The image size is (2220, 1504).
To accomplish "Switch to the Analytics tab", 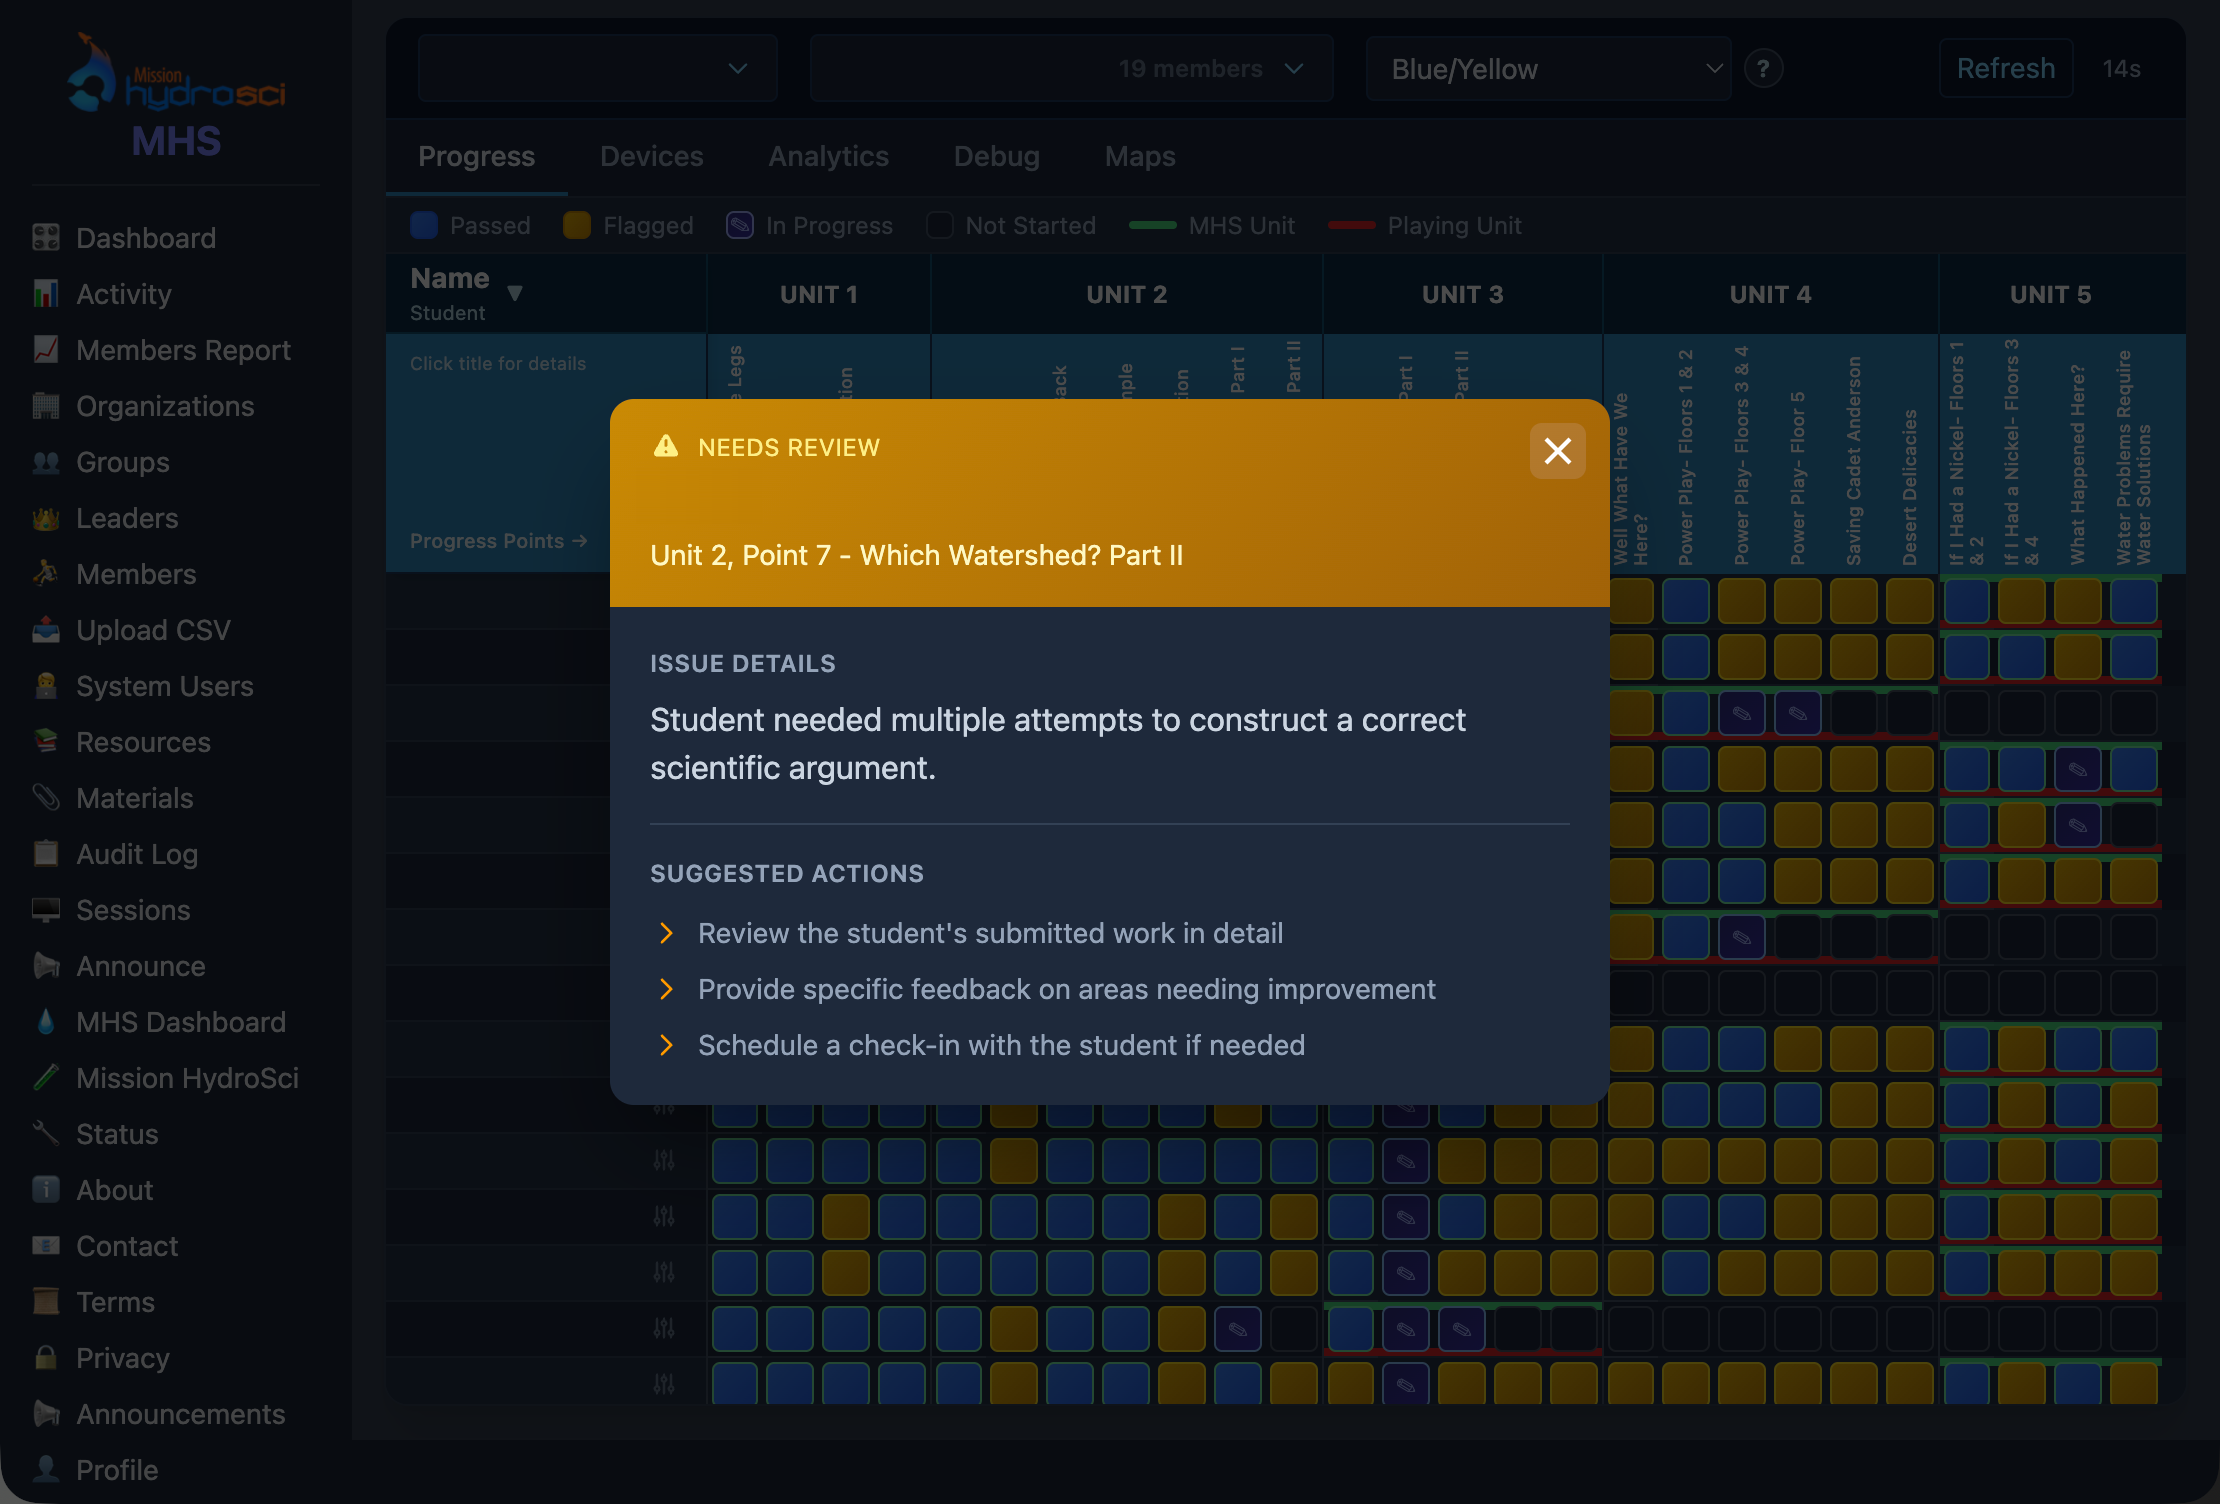I will click(x=828, y=157).
